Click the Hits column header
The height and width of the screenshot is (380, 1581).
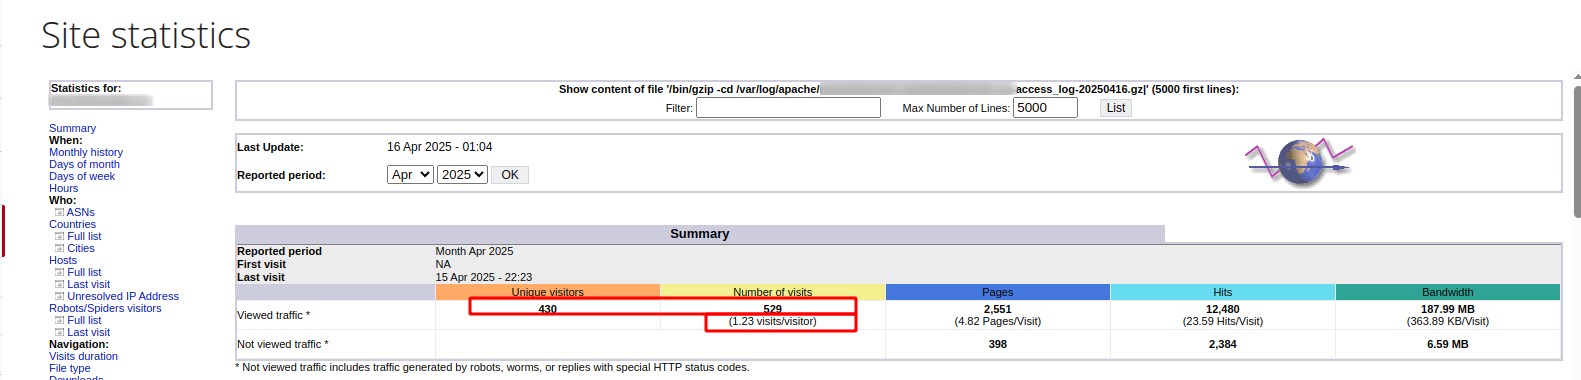[1223, 292]
